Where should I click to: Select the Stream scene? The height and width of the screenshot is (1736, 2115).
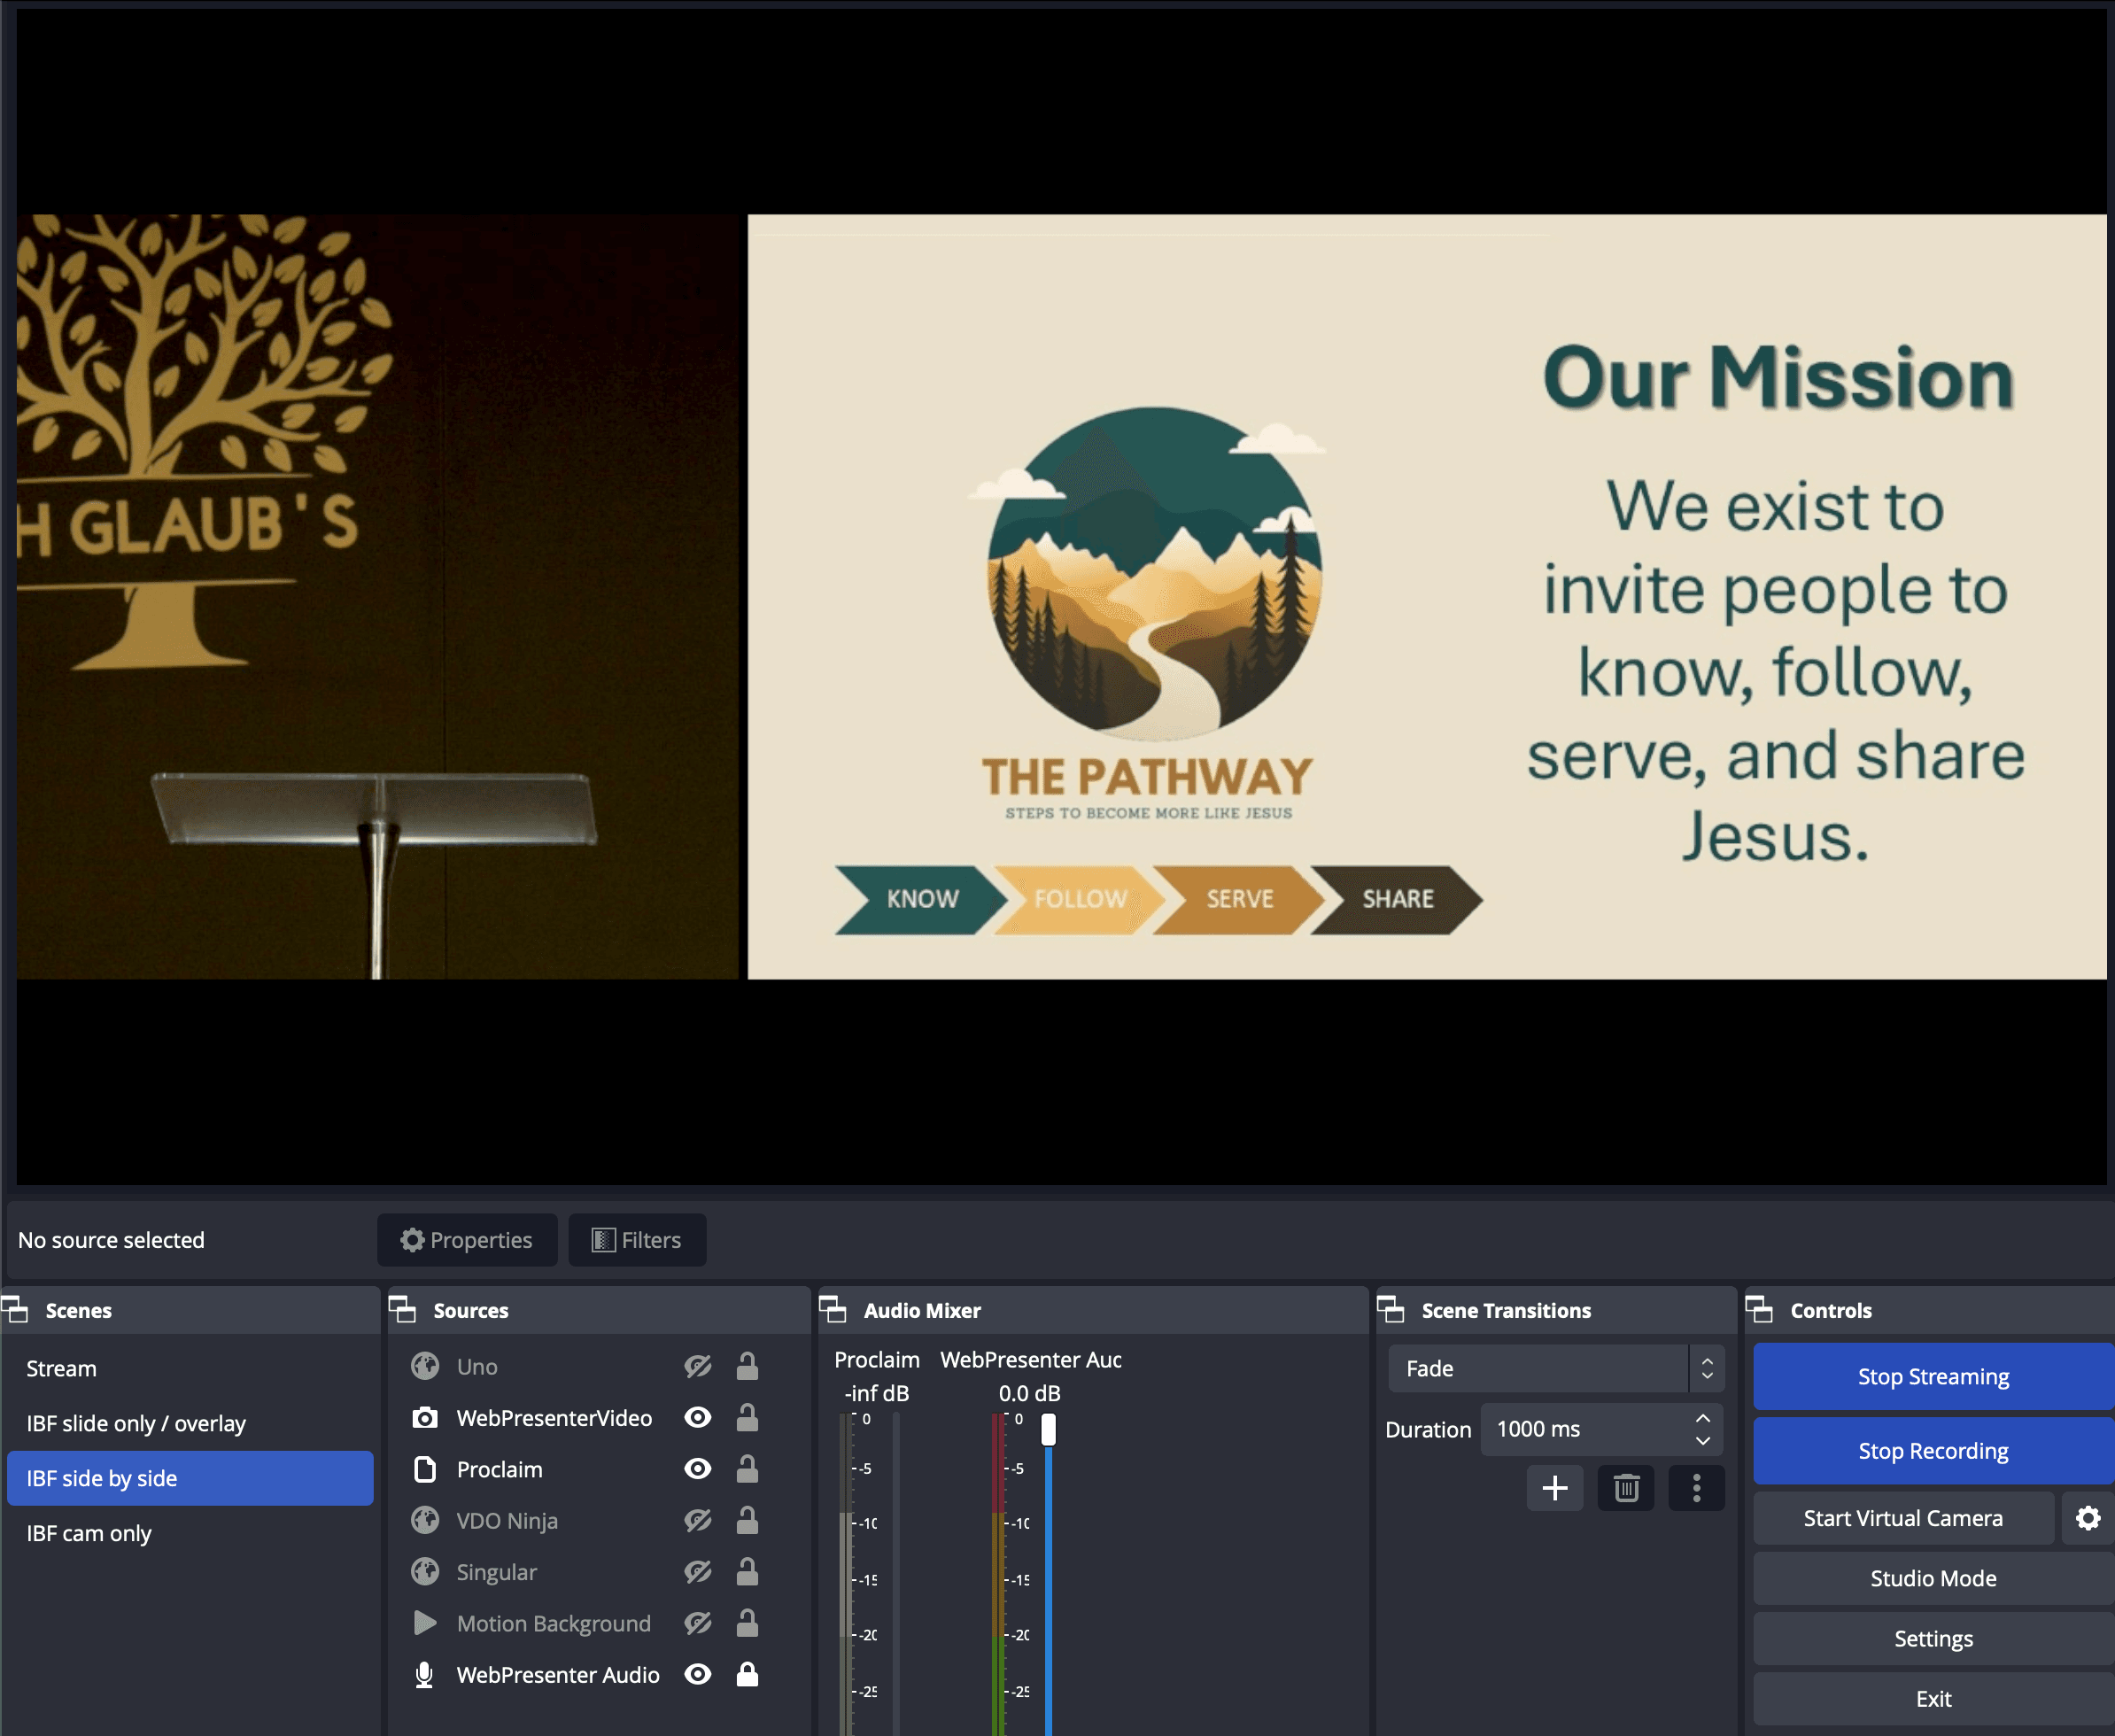61,1368
